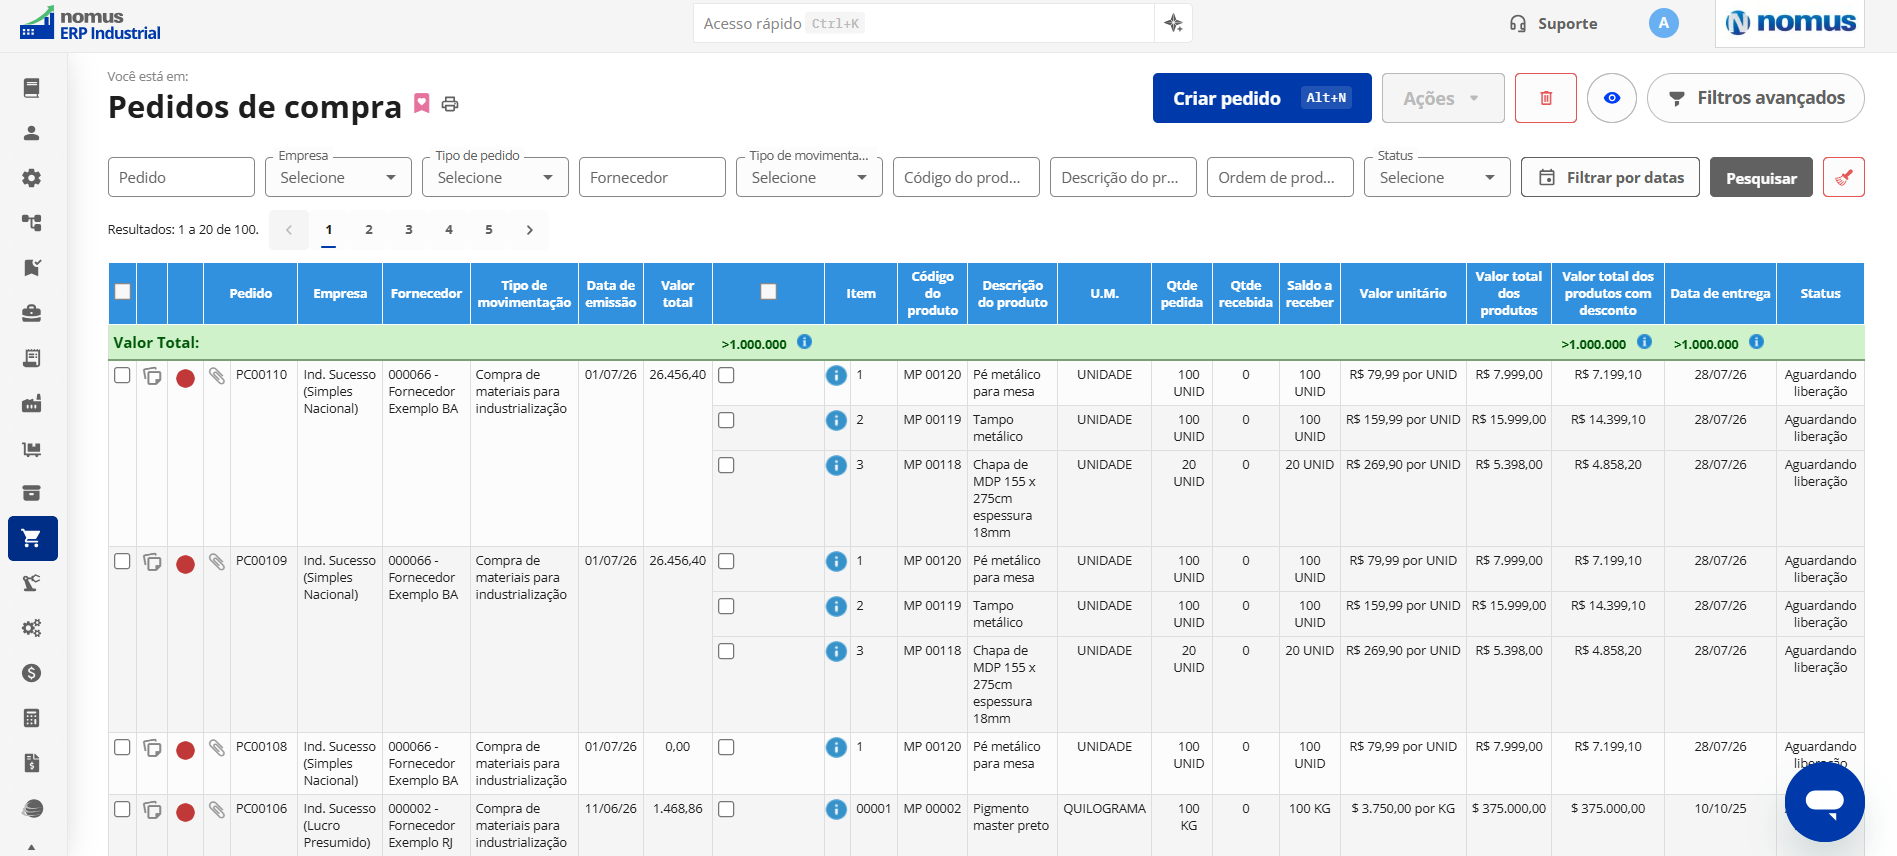
Task: Tick checkbox for item 3 Chapa de MDP in PC00110
Action: [726, 465]
